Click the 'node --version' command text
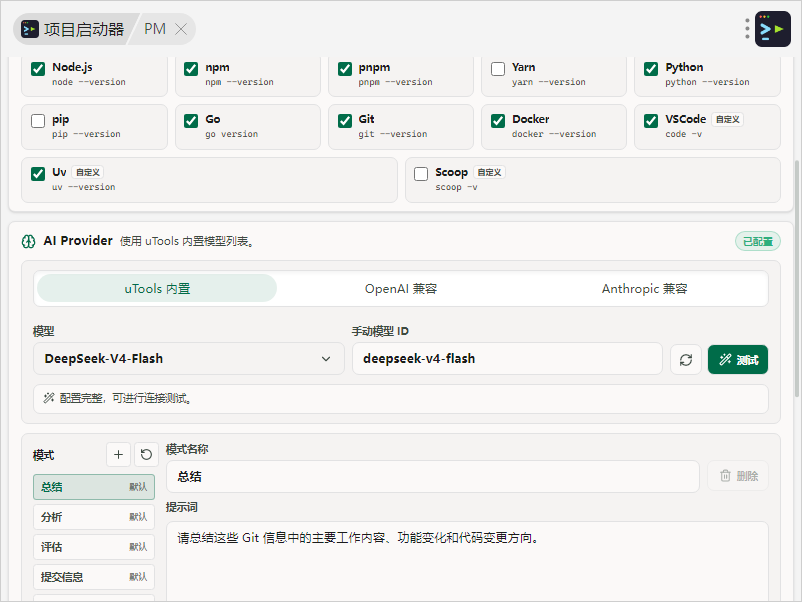This screenshot has width=802, height=602. (88, 82)
